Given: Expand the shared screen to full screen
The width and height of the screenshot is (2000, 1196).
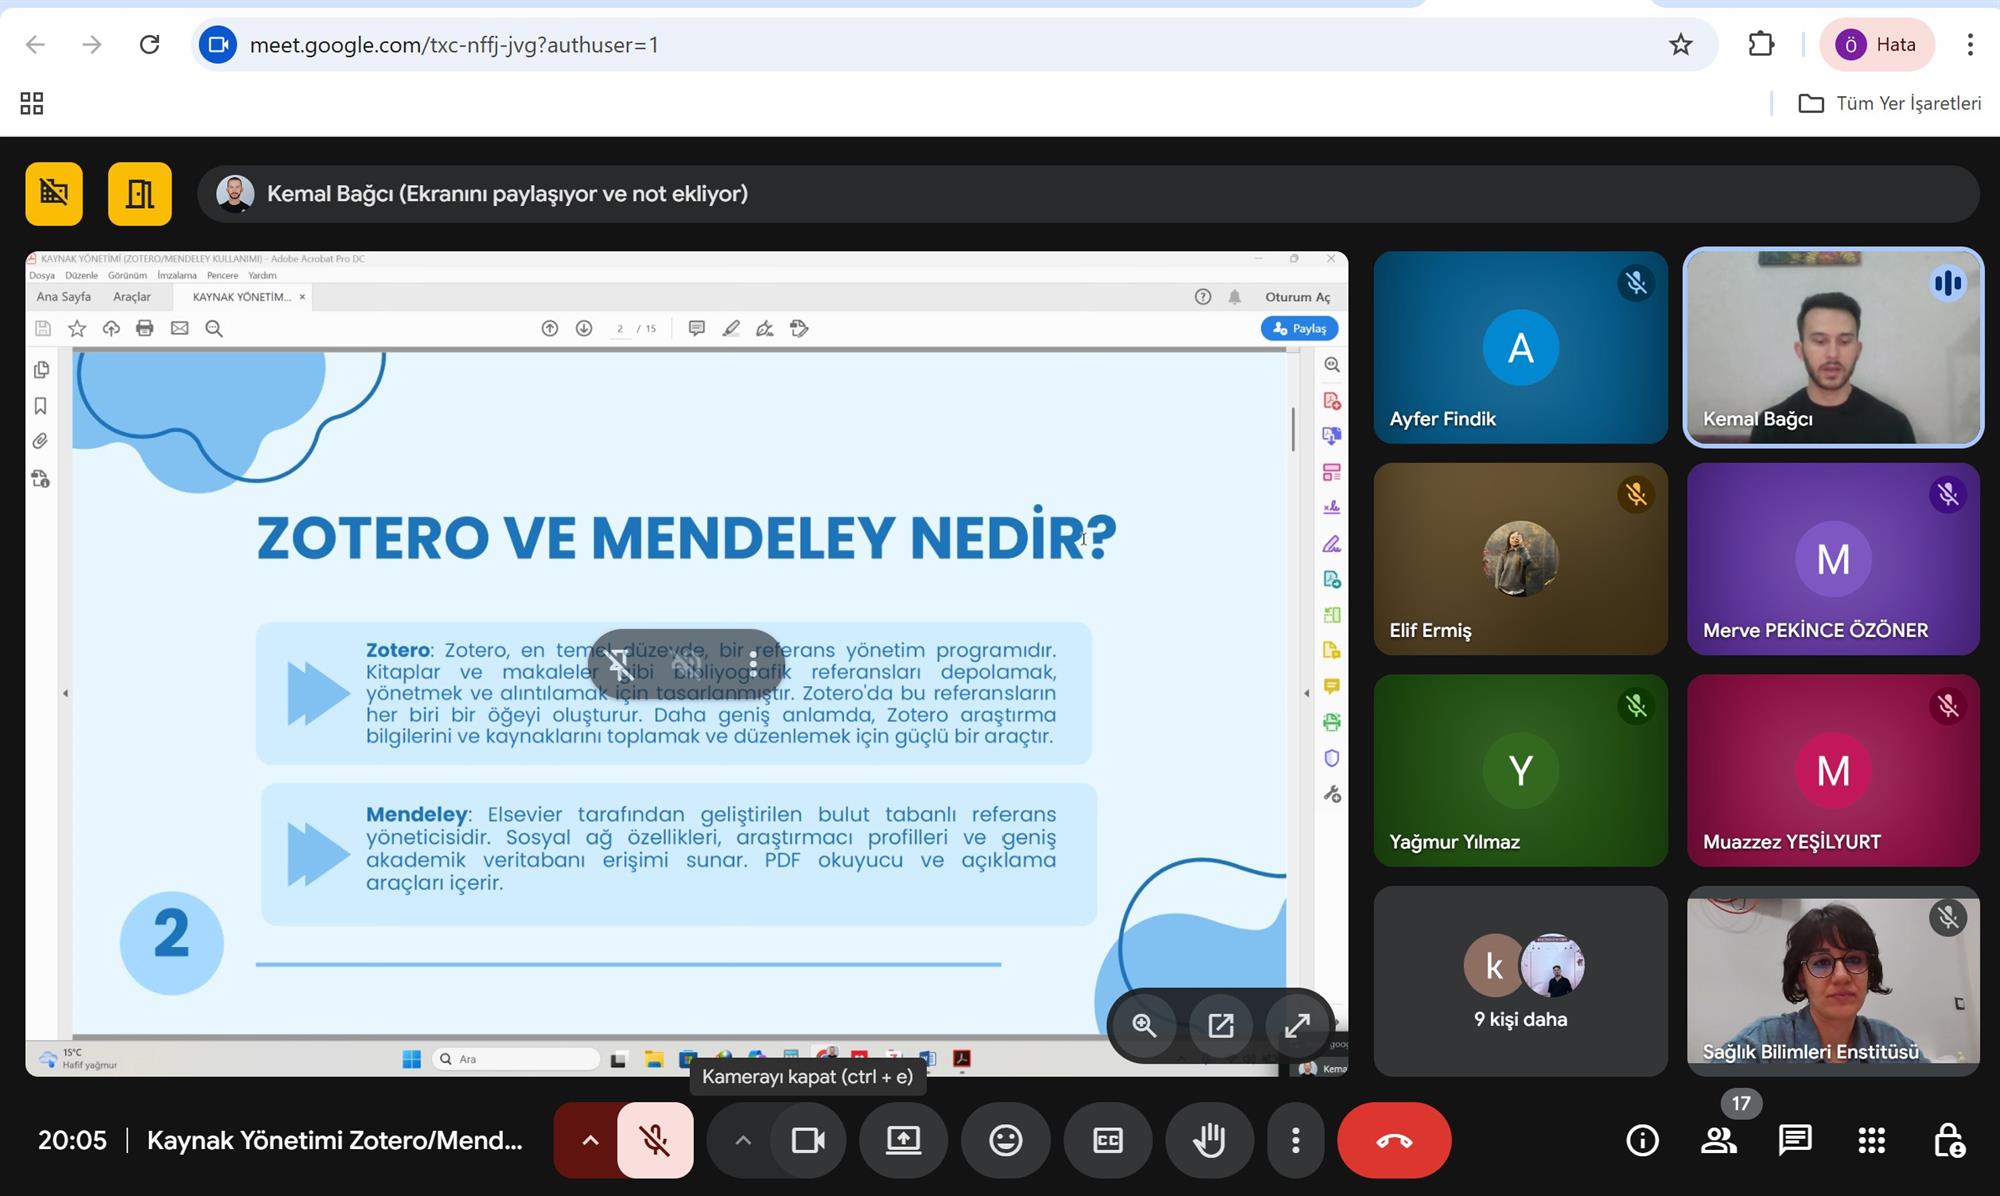Looking at the screenshot, I should click(1297, 1025).
